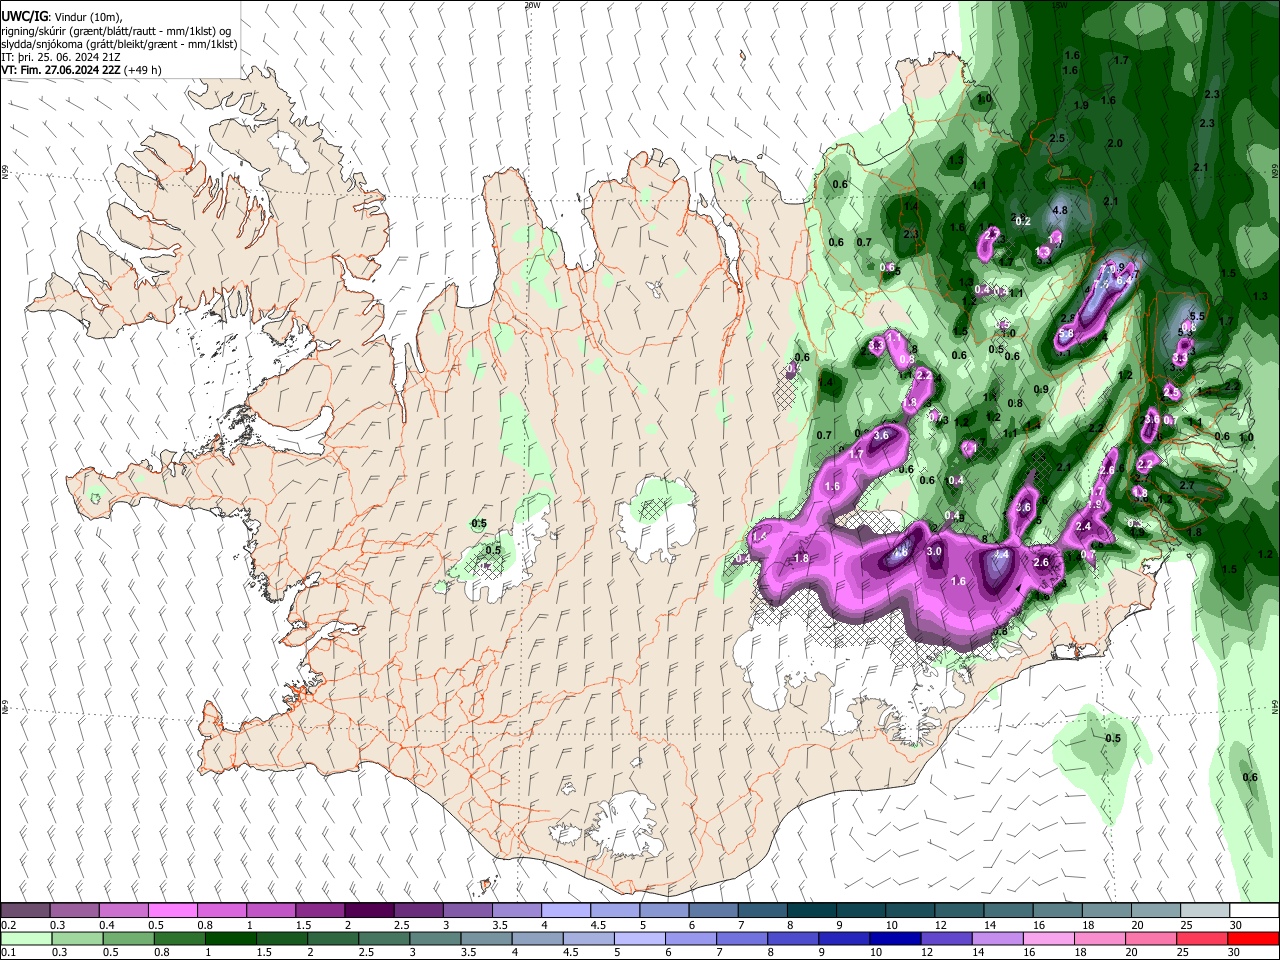
Task: Click the legend tick label 0.1 in the bottom row
Action: click(x=9, y=953)
